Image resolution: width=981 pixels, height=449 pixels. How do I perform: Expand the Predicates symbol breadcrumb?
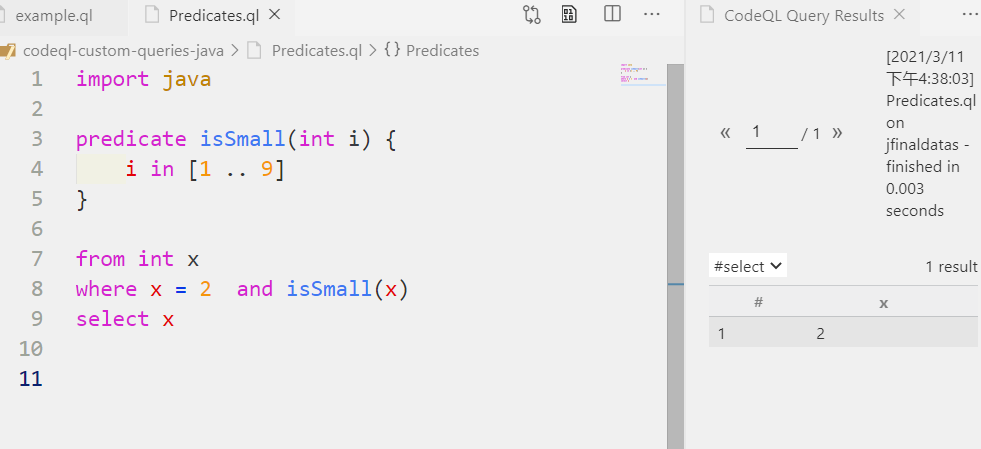pos(432,51)
